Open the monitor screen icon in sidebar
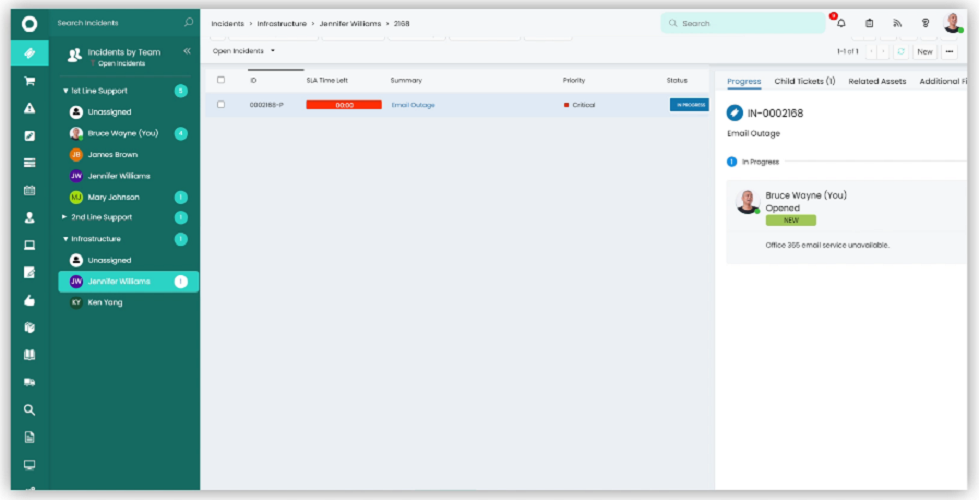979x500 pixels. (x=29, y=465)
